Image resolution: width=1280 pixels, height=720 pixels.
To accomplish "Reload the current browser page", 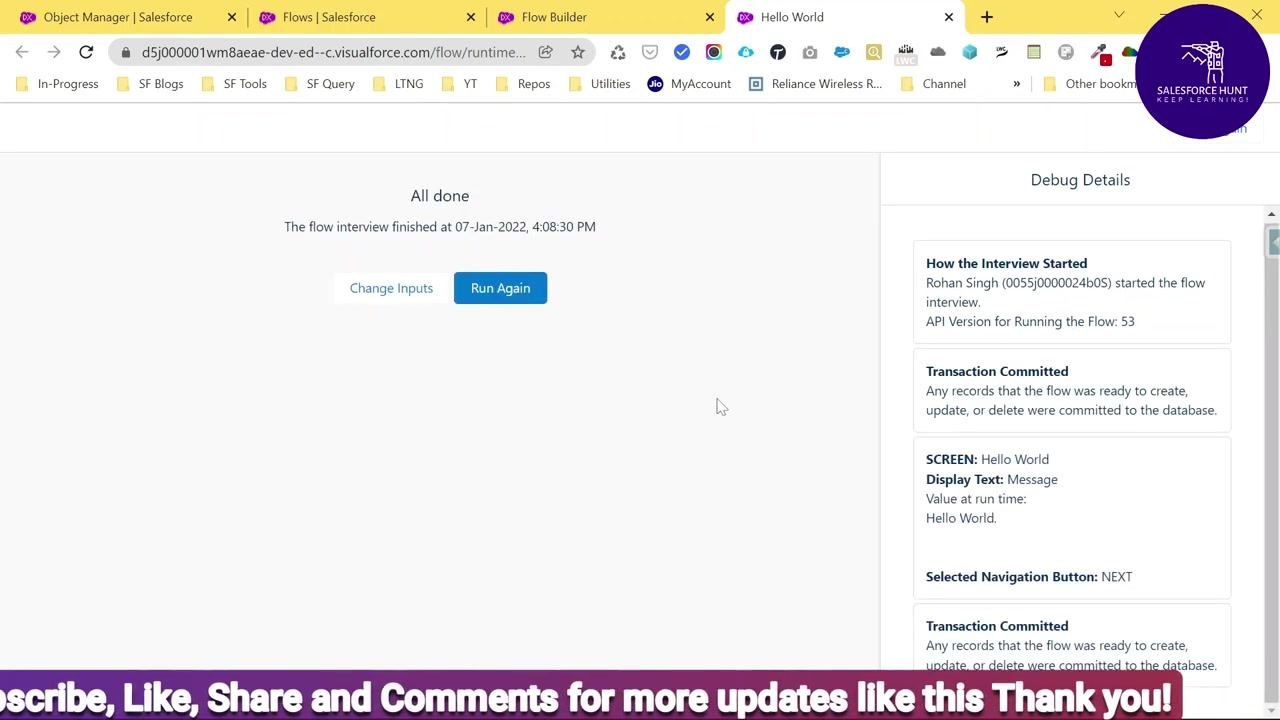I will point(86,52).
